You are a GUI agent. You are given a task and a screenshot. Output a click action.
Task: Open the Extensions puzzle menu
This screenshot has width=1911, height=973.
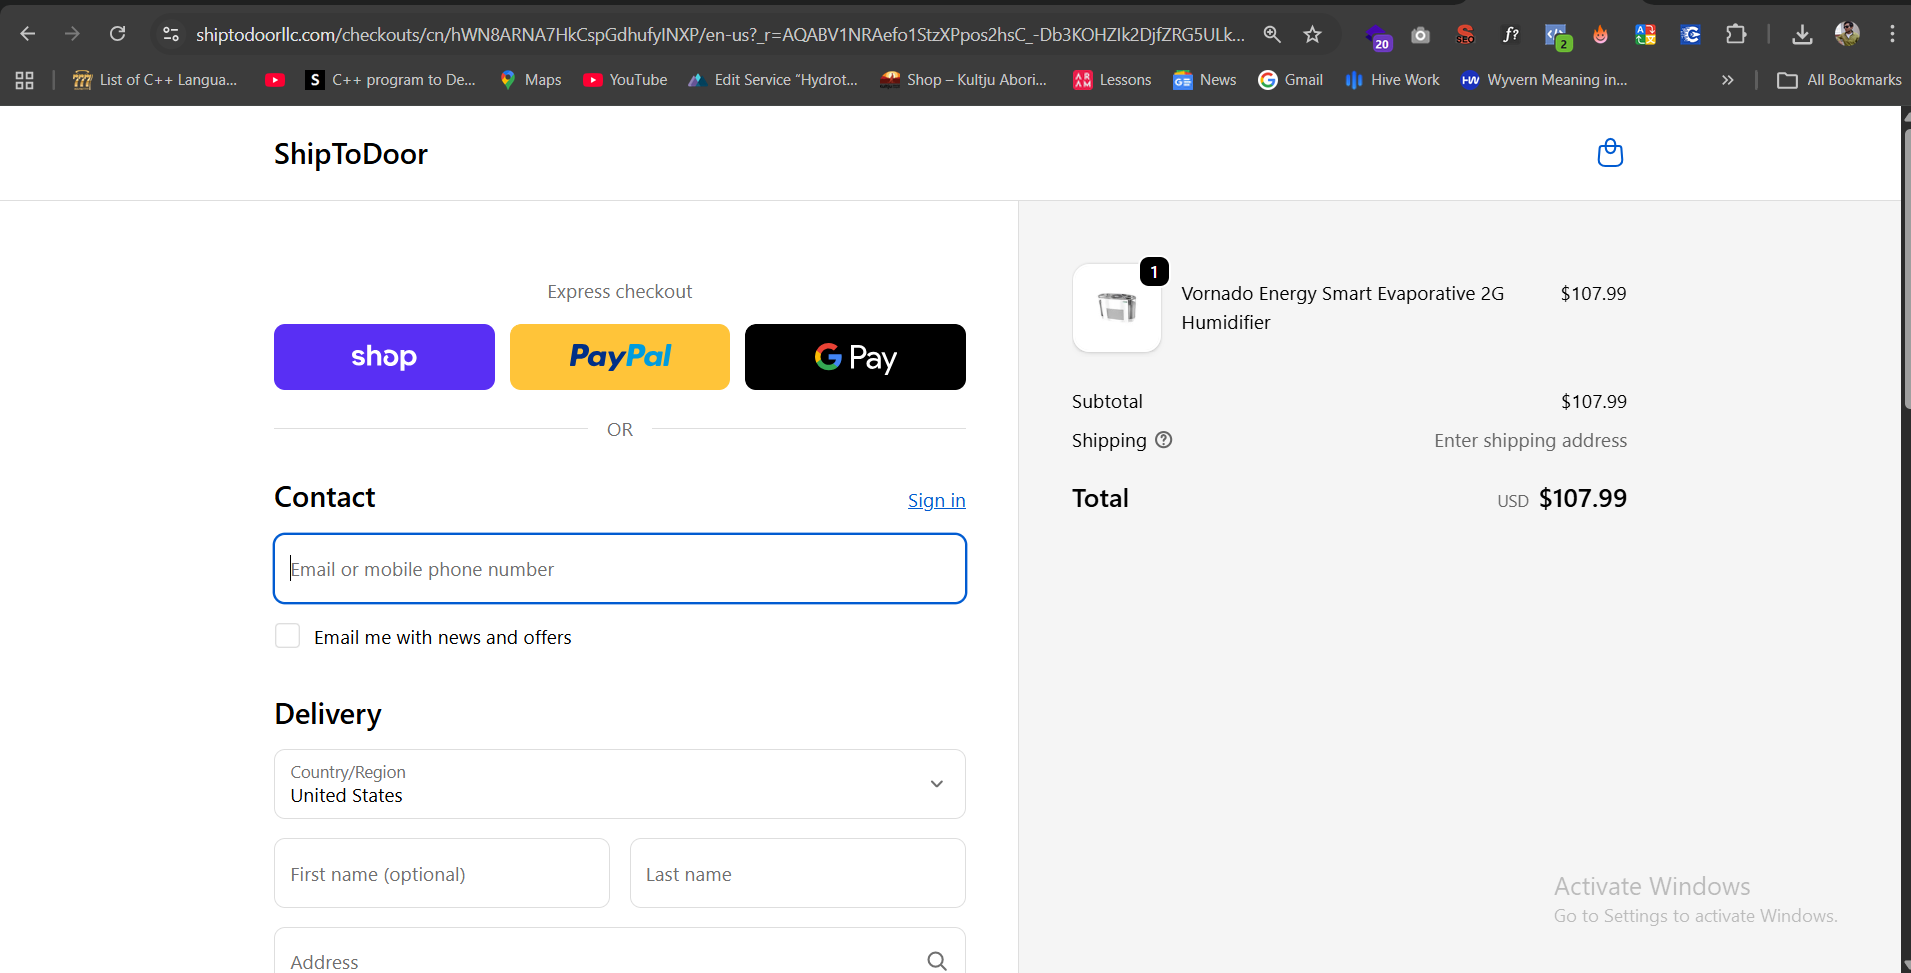(1737, 34)
